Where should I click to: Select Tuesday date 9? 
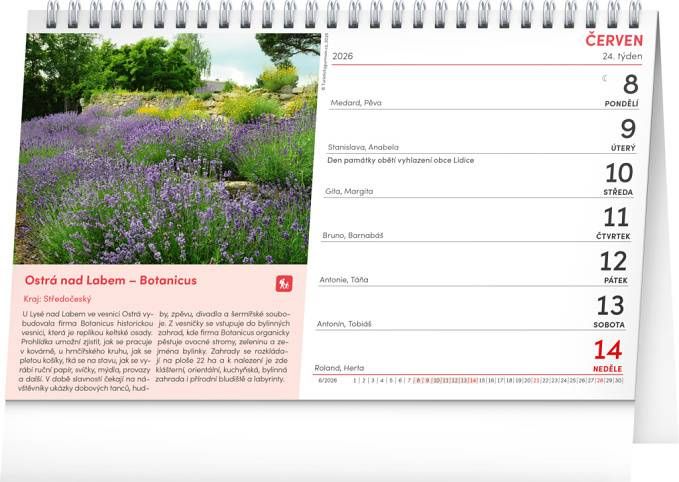(628, 129)
